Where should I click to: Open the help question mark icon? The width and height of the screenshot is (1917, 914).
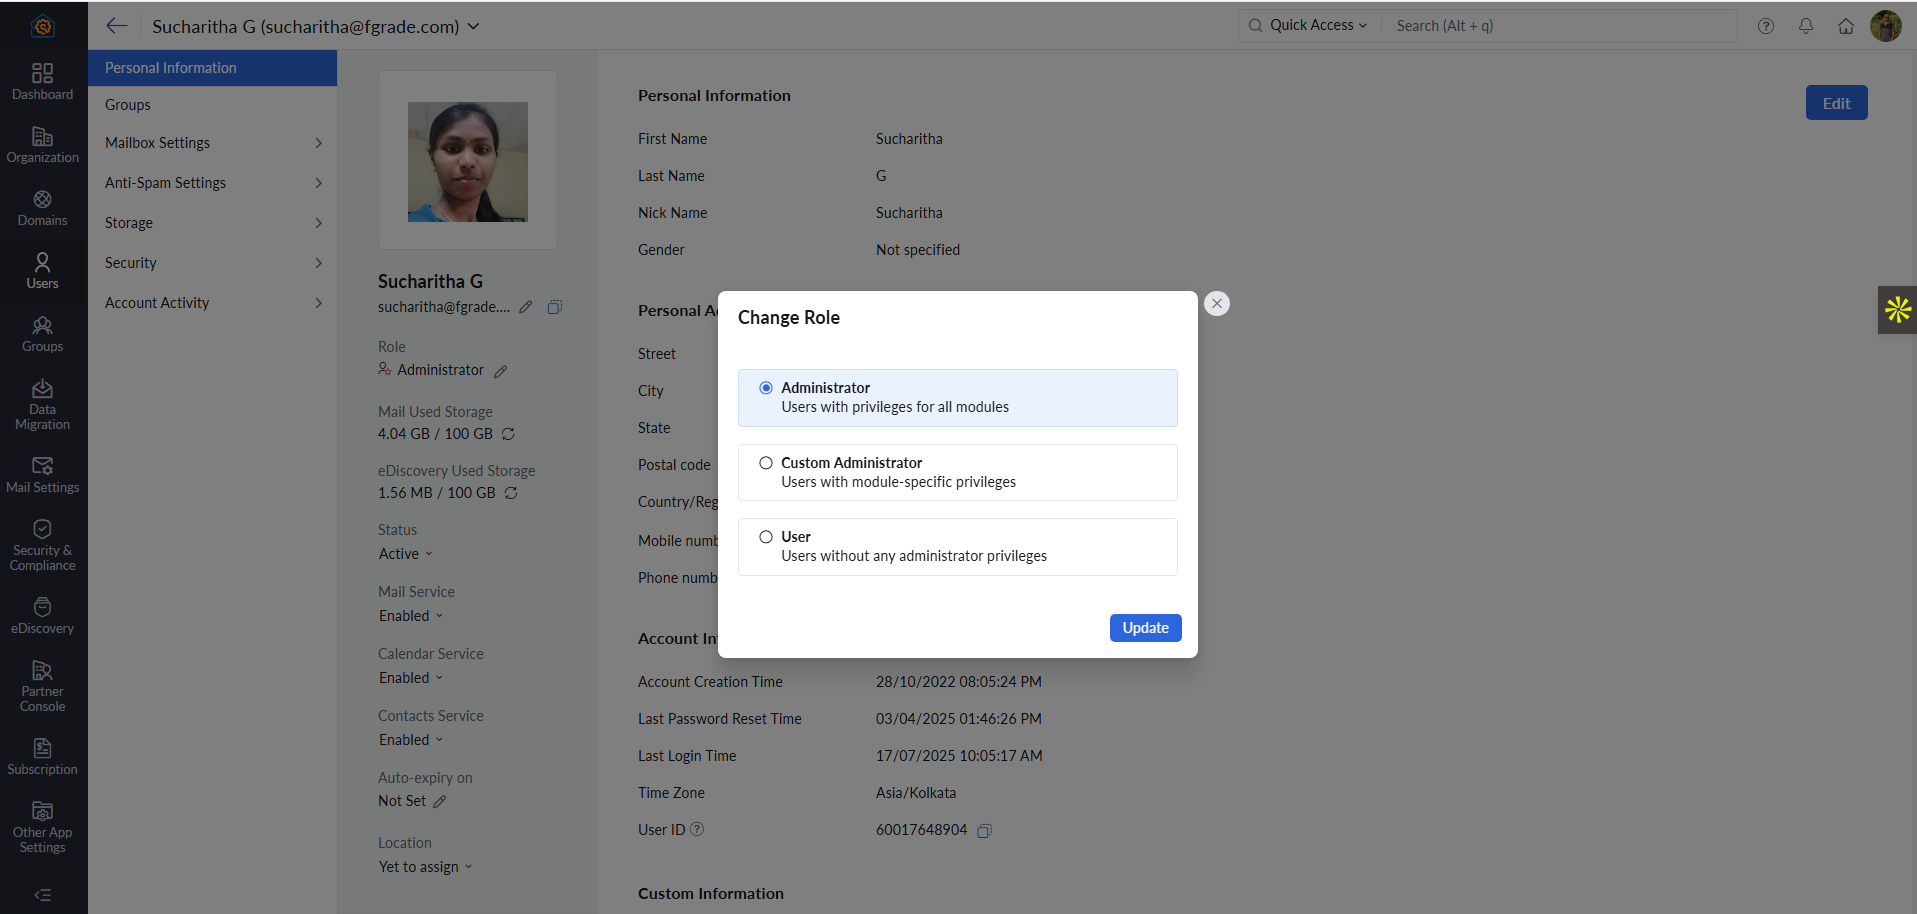pos(1765,26)
